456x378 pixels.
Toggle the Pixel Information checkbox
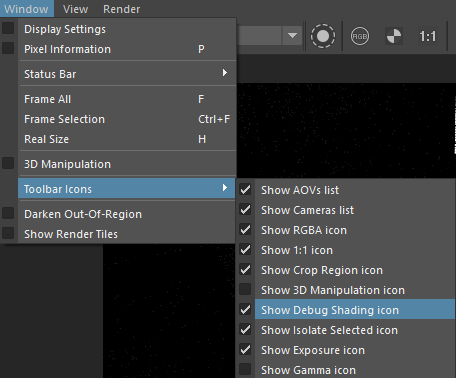point(8,48)
